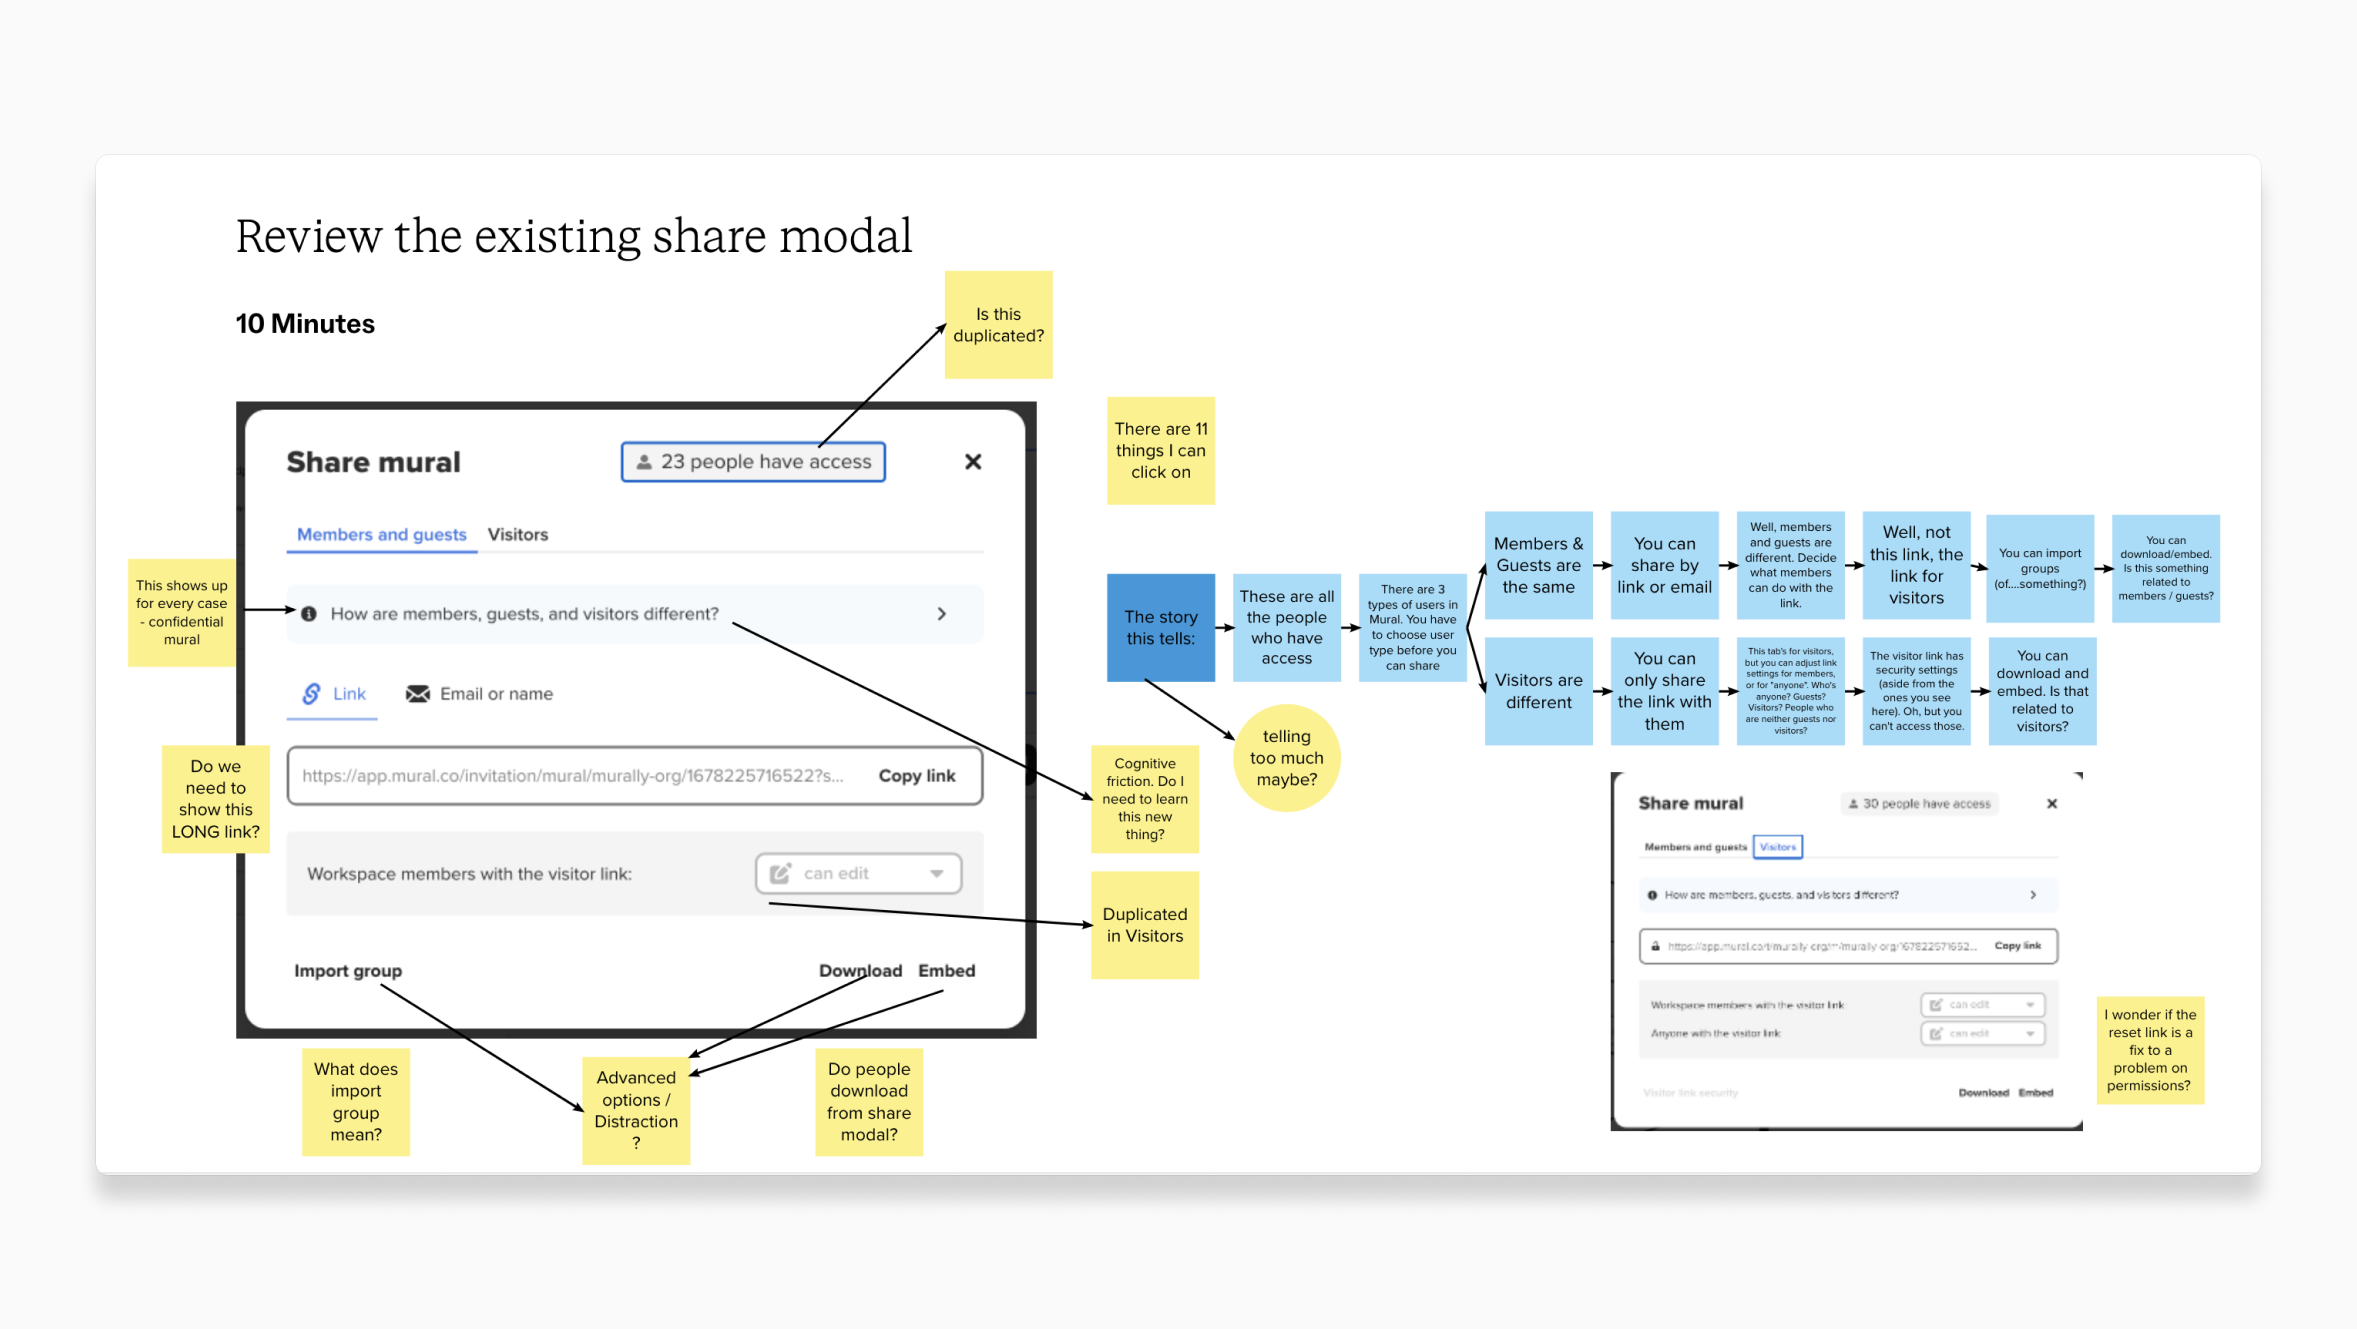The width and height of the screenshot is (2357, 1329).
Task: Open Anyone with visitor link dropdown
Action: click(x=1982, y=1034)
